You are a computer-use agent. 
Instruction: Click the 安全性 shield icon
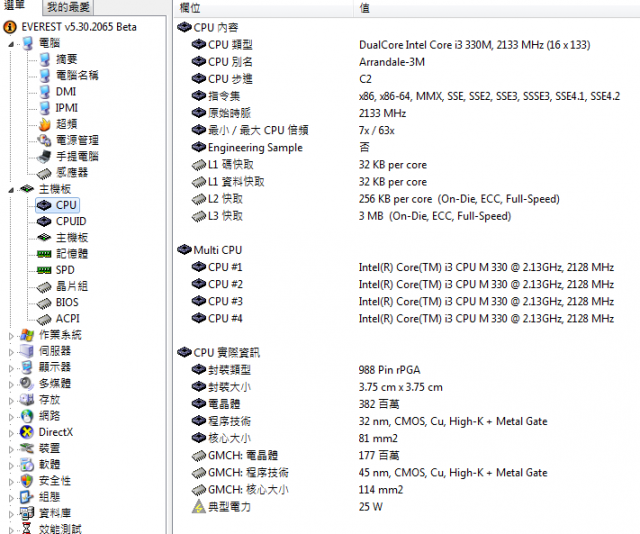click(x=27, y=481)
